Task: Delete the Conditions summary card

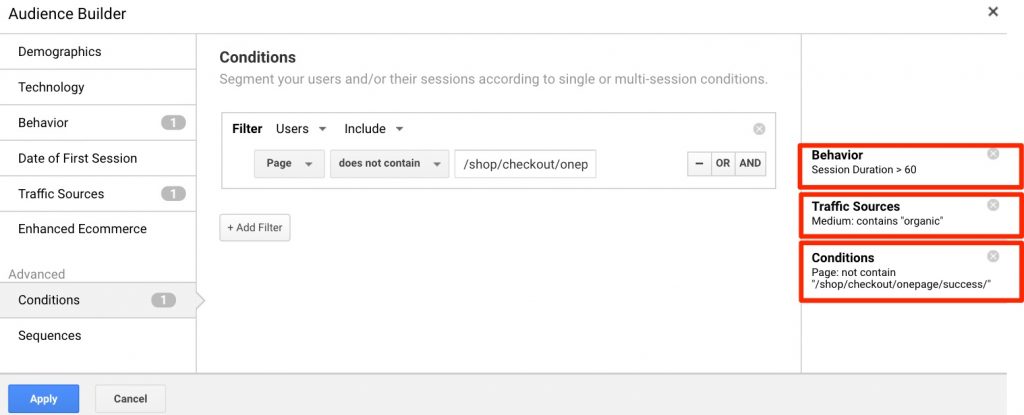Action: (x=993, y=256)
